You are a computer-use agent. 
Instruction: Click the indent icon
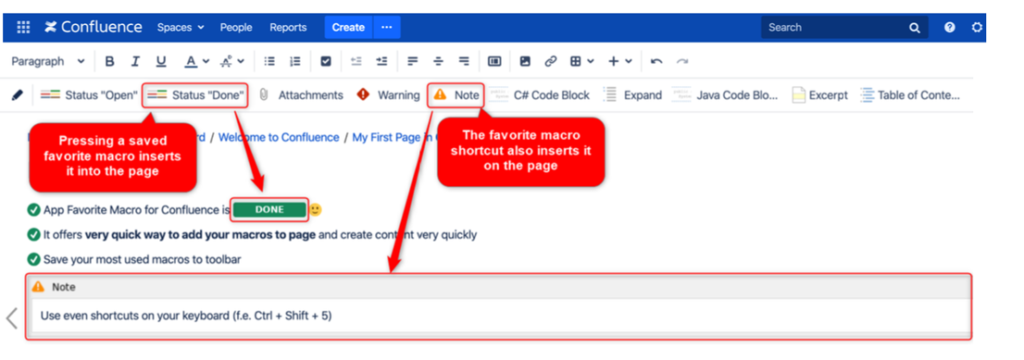coord(381,61)
